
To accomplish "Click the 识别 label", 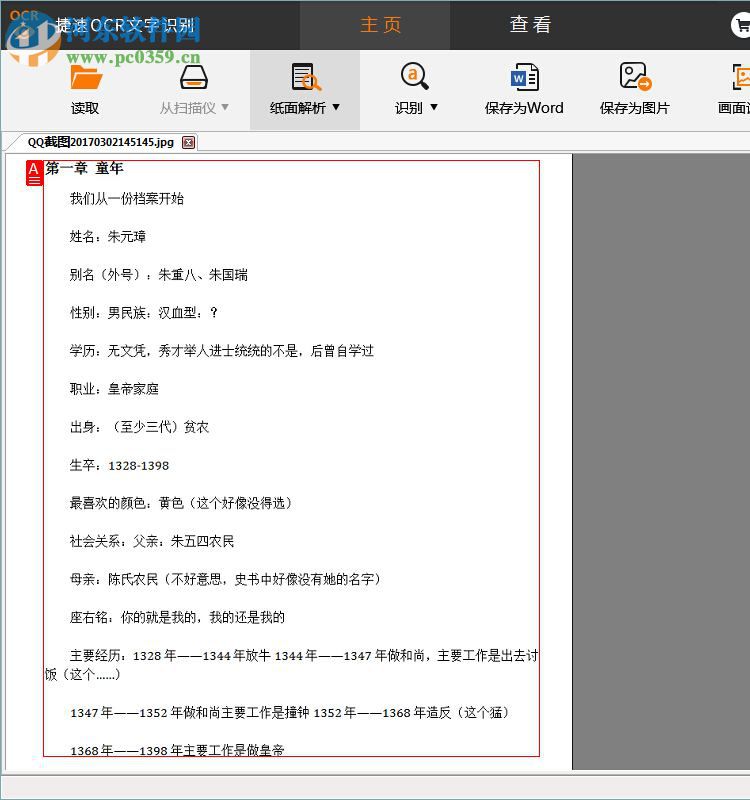I will pyautogui.click(x=409, y=108).
